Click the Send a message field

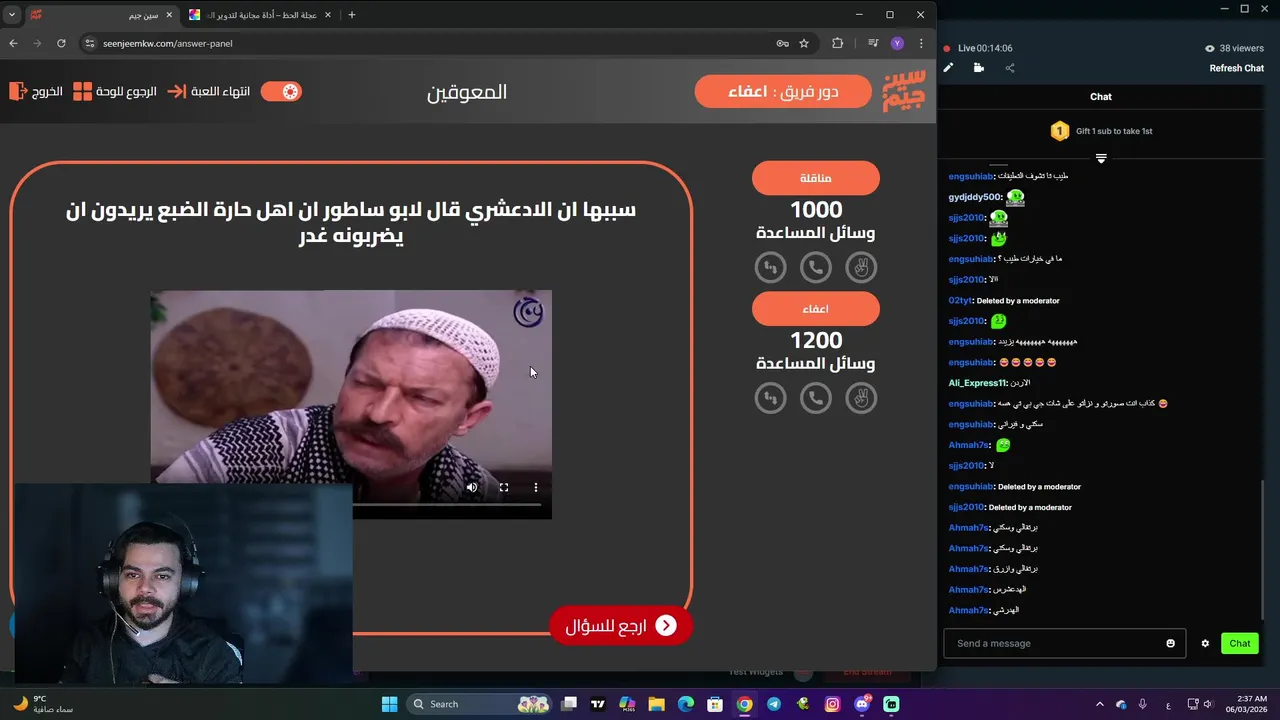pyautogui.click(x=1057, y=643)
